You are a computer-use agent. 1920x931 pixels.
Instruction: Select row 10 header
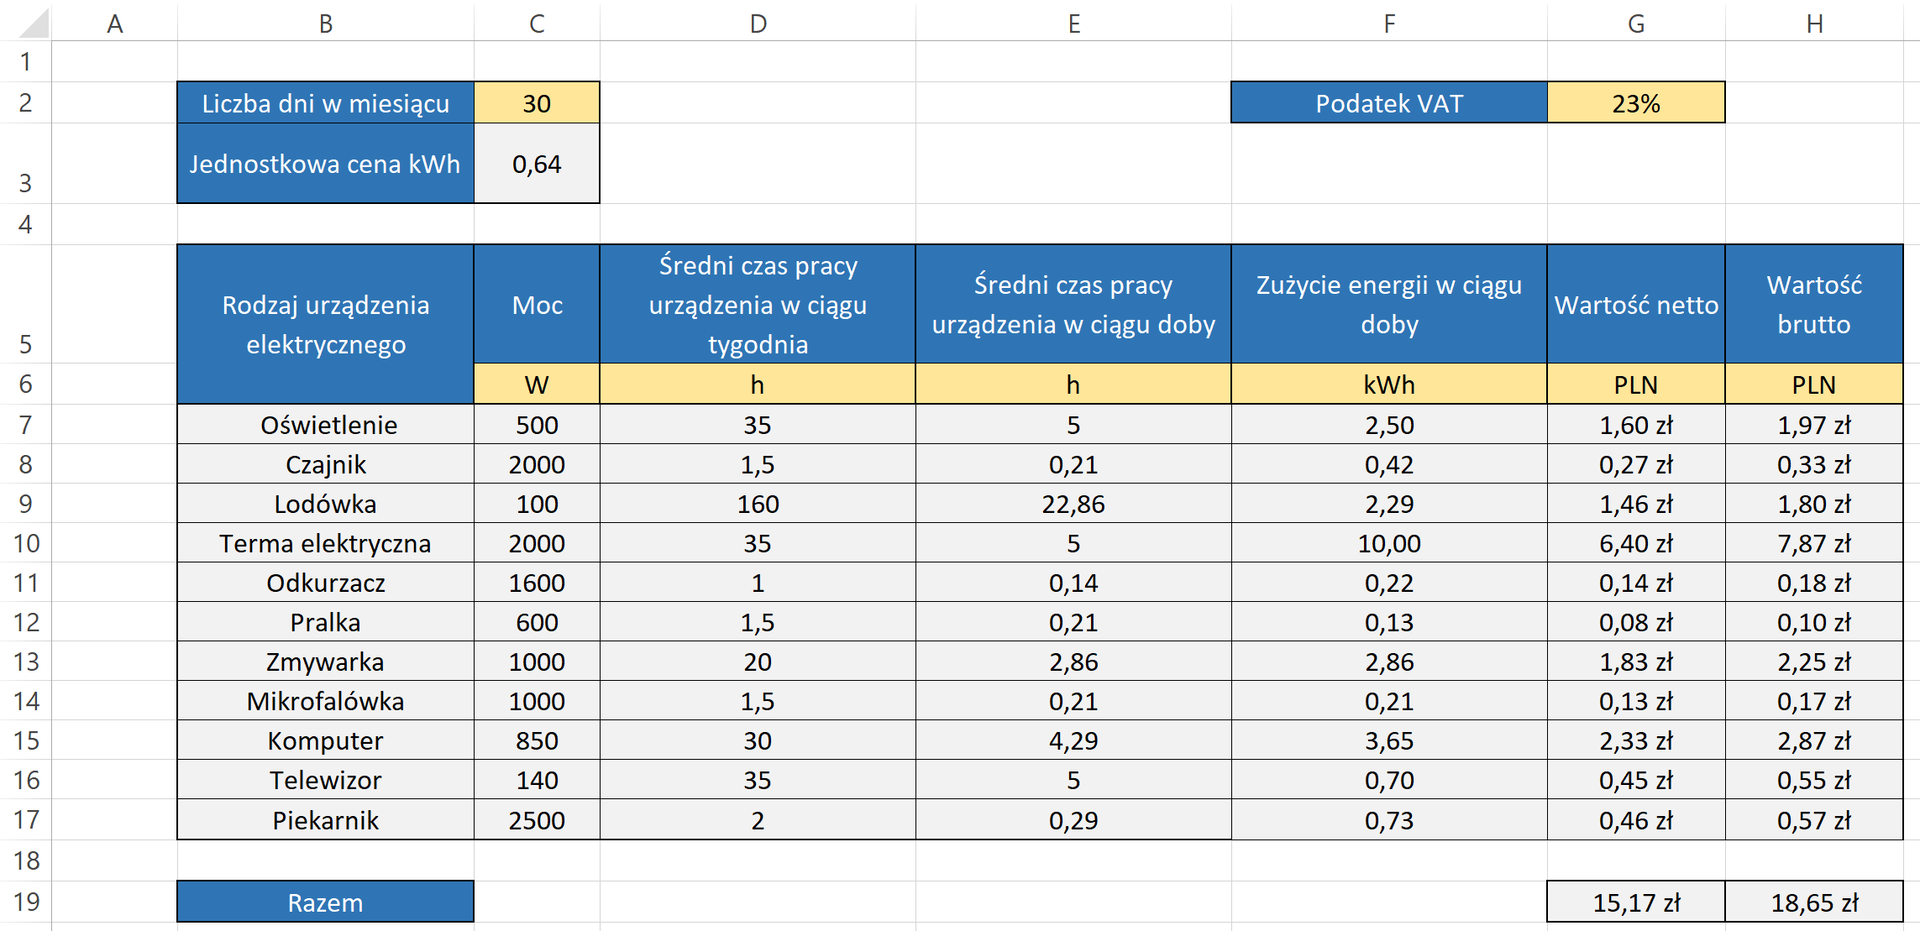tap(26, 543)
